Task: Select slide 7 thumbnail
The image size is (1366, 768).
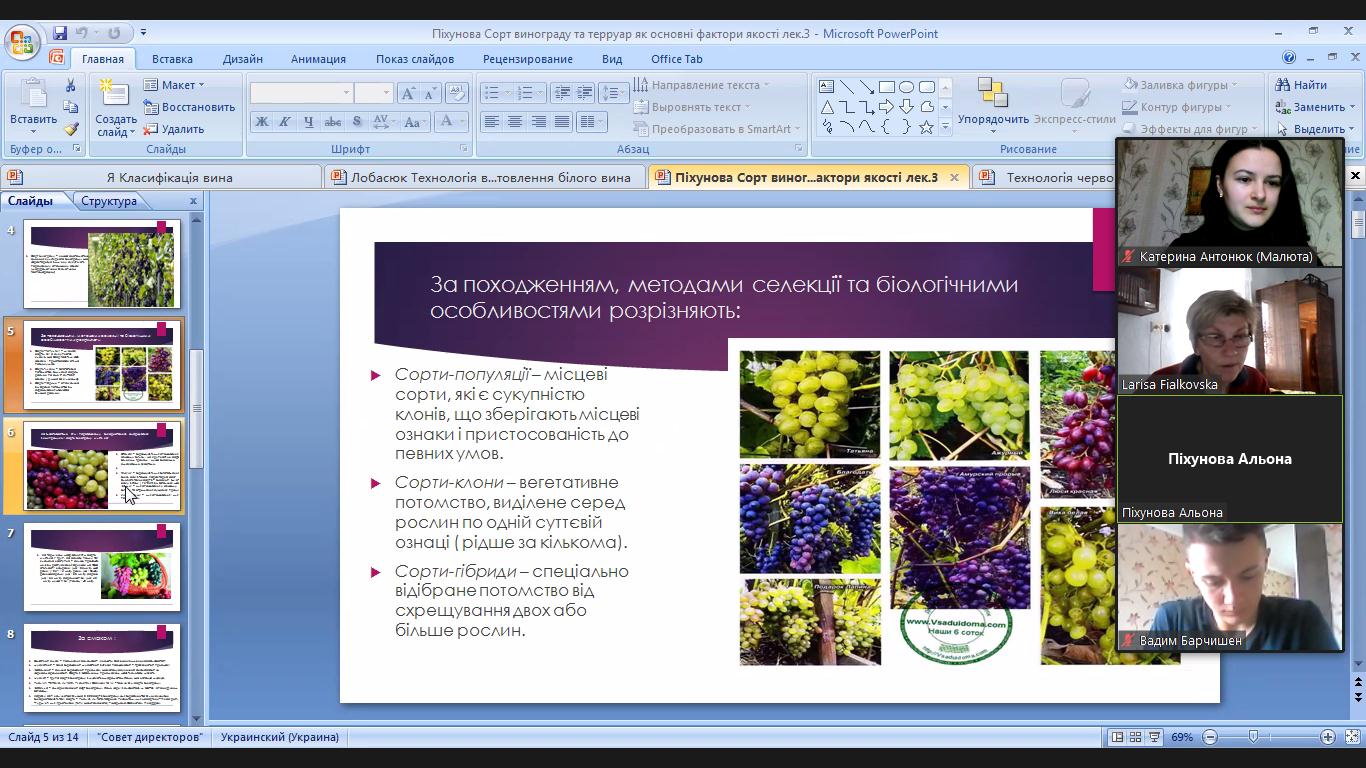Action: pyautogui.click(x=102, y=566)
